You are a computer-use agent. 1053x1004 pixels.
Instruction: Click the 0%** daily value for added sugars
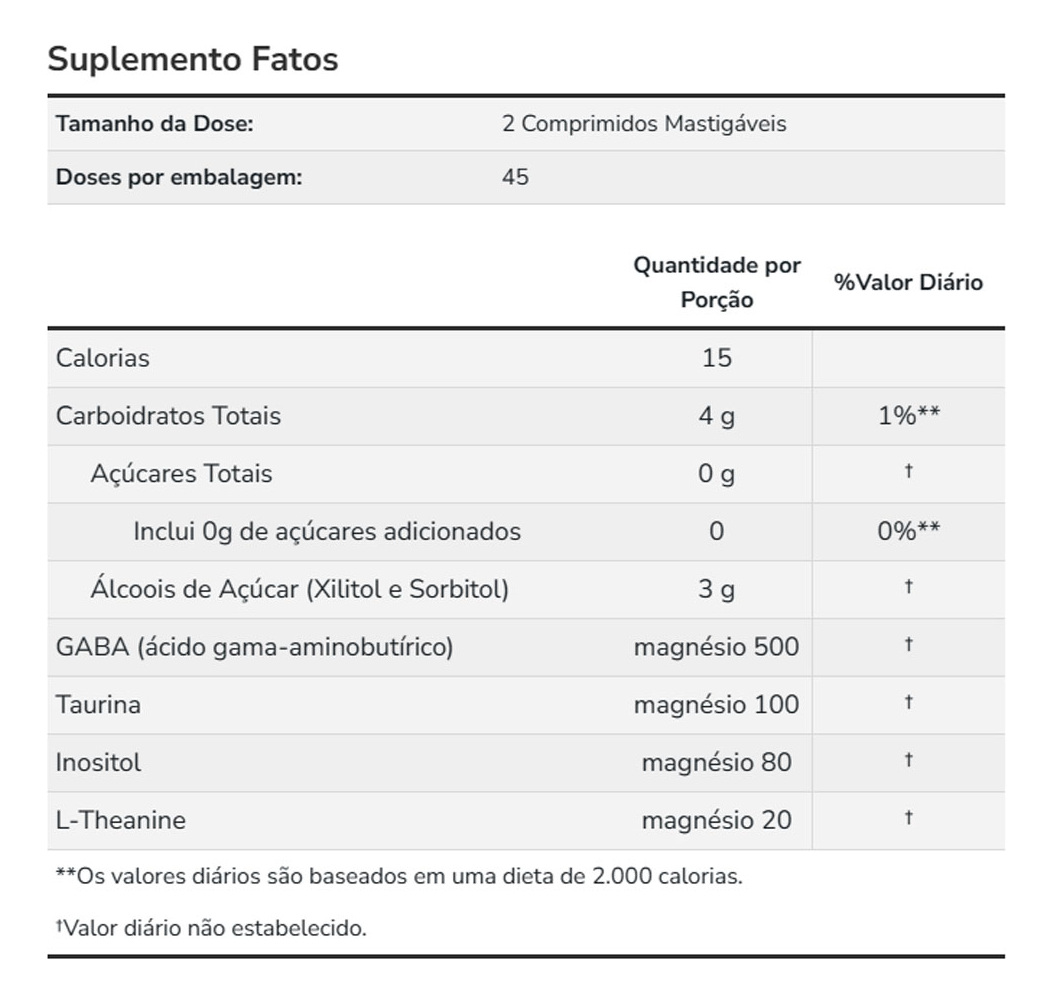[908, 531]
